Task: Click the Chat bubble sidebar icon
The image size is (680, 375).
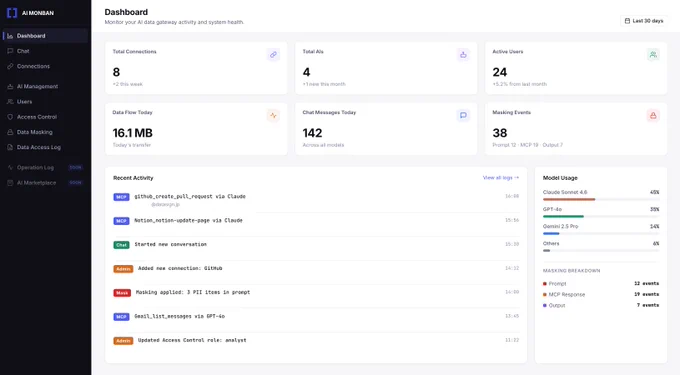Action: click(x=10, y=51)
